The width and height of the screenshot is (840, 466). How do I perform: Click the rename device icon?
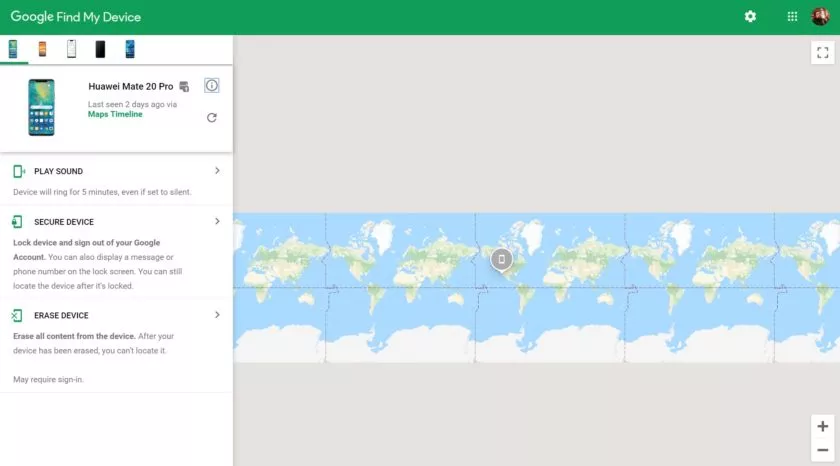click(x=184, y=87)
